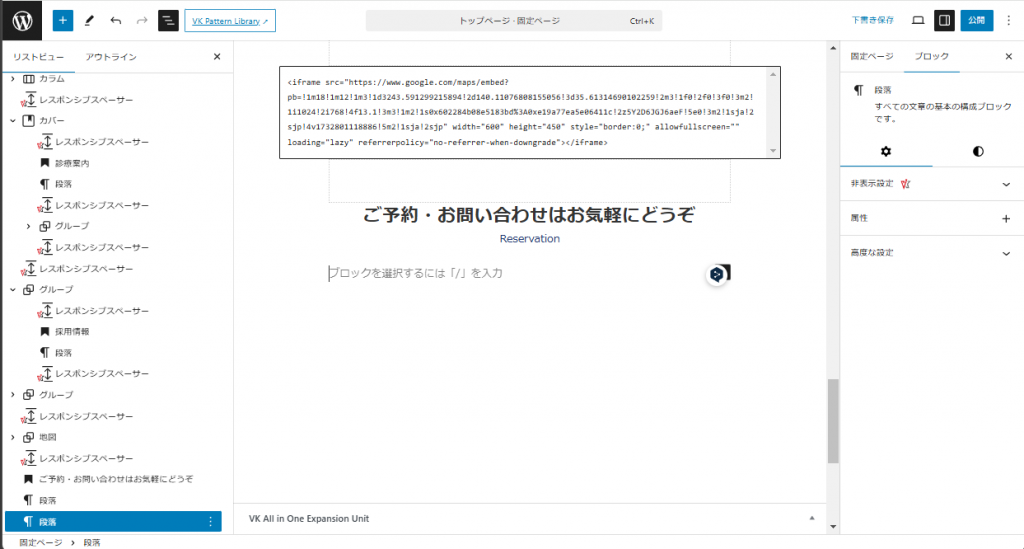Toggle the list view document overview icon
This screenshot has width=1024, height=549.
pos(168,20)
